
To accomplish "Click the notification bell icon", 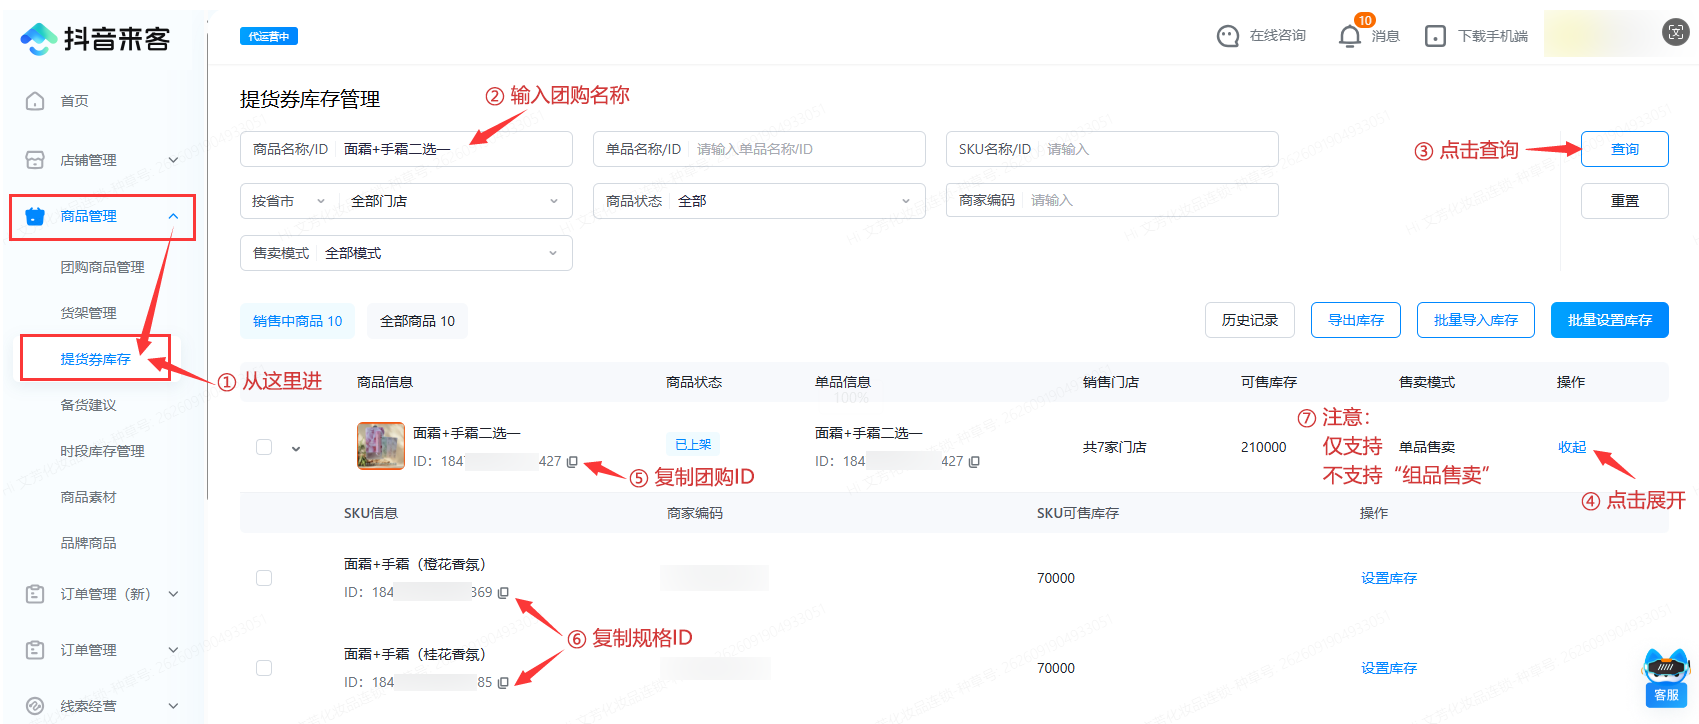I will pos(1349,36).
